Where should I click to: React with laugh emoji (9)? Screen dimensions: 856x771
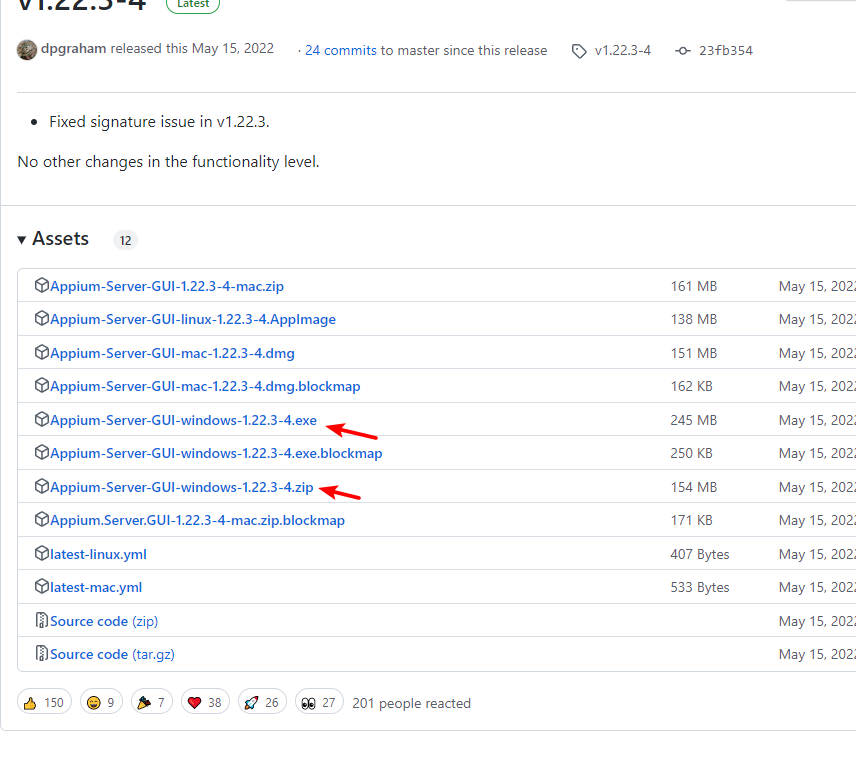coord(101,702)
